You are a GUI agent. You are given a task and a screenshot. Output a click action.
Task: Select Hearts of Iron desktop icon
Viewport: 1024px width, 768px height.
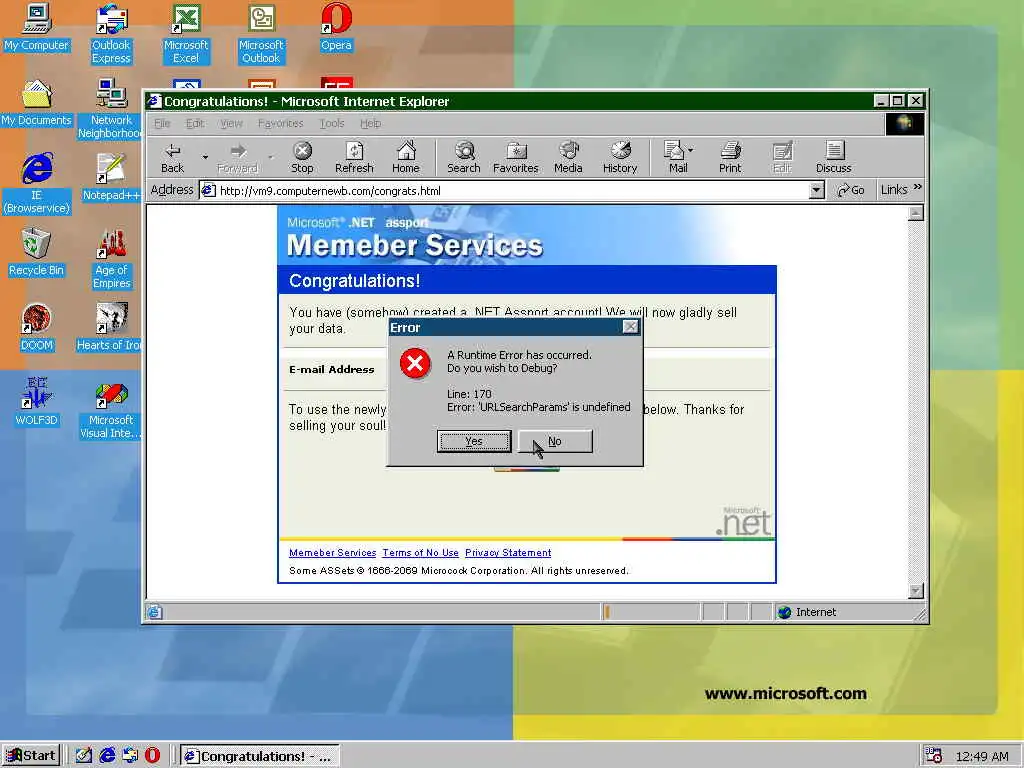(109, 327)
